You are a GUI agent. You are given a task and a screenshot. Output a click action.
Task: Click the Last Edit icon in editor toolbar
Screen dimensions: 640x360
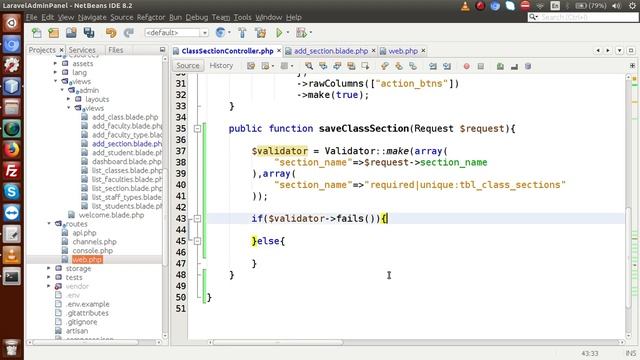(251, 66)
